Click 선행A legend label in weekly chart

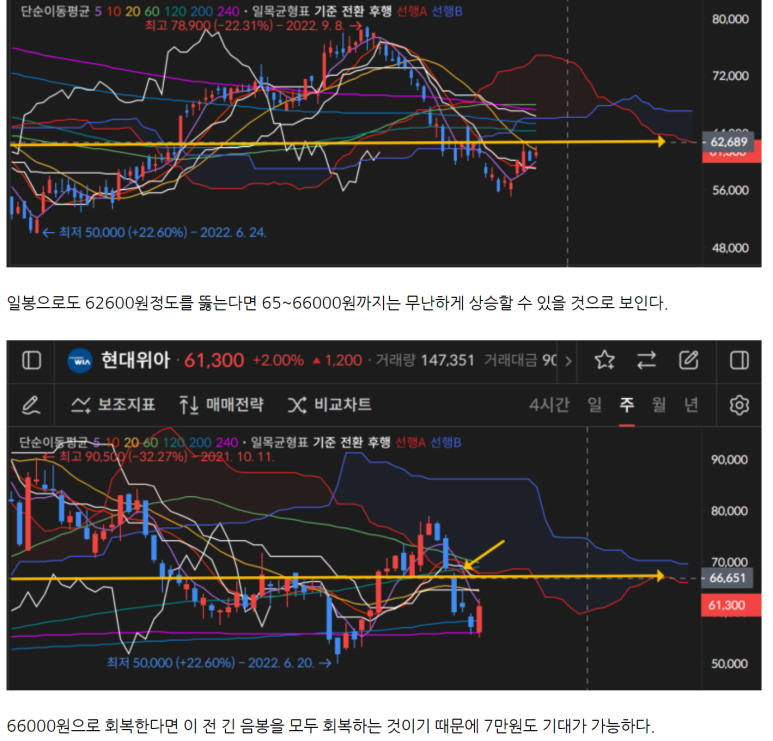(410, 442)
